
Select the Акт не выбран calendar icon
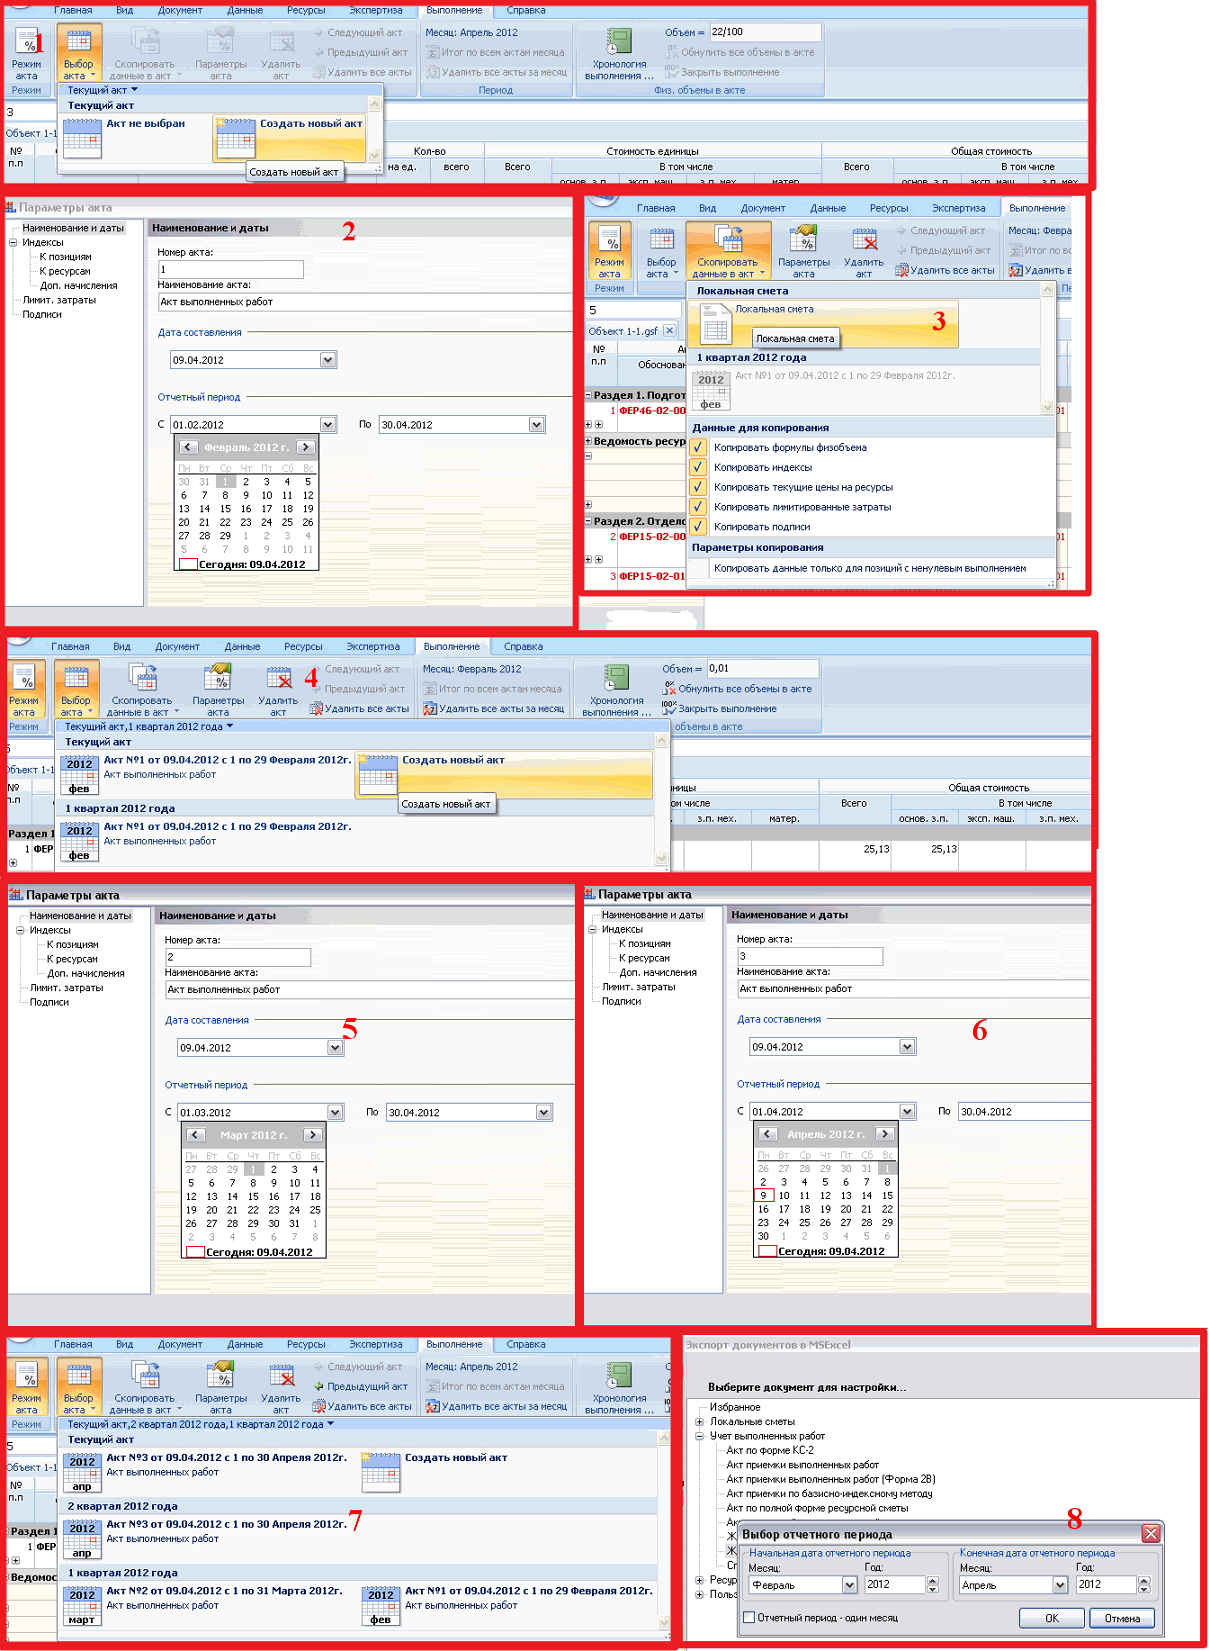pyautogui.click(x=82, y=139)
